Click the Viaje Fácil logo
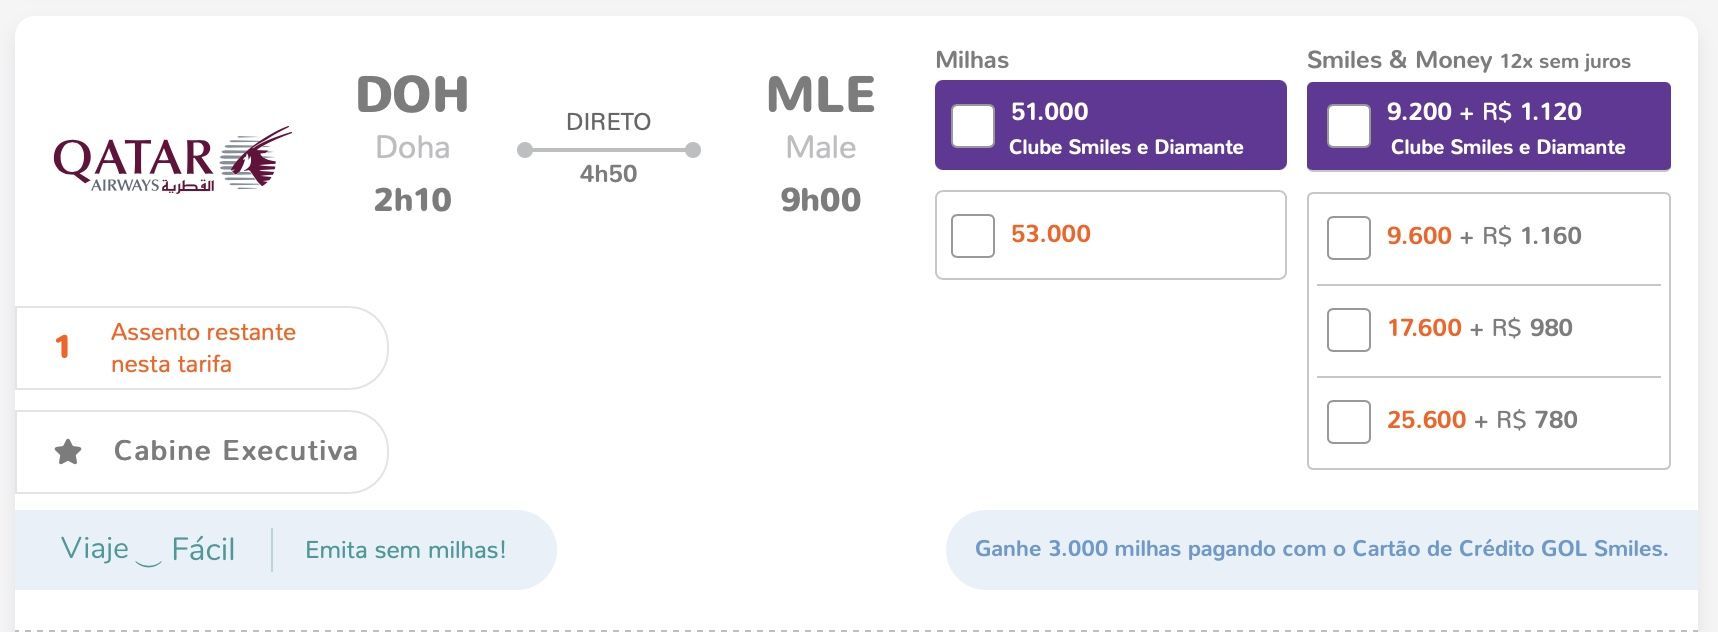Viewport: 1718px width, 632px height. pyautogui.click(x=148, y=549)
